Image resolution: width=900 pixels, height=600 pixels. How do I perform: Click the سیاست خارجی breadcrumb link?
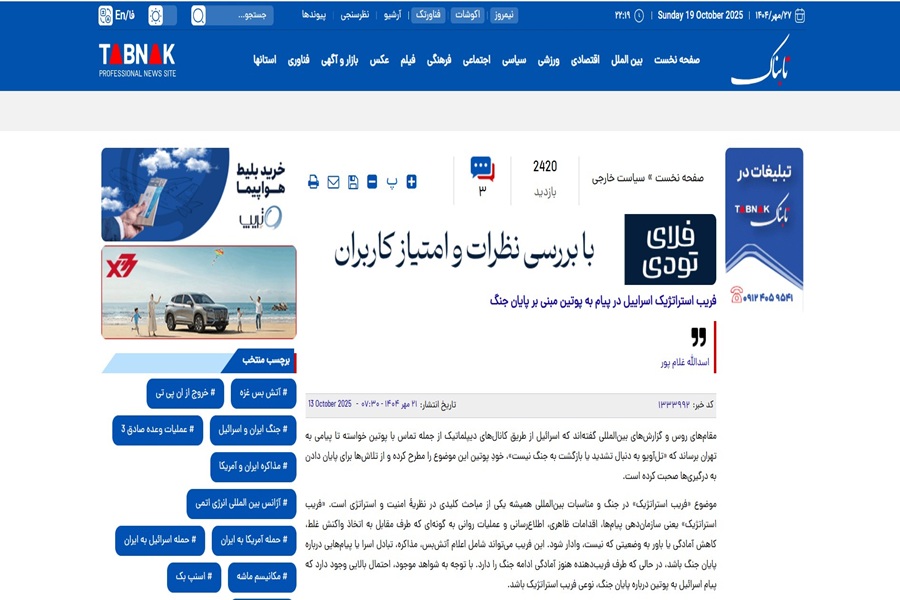(618, 178)
